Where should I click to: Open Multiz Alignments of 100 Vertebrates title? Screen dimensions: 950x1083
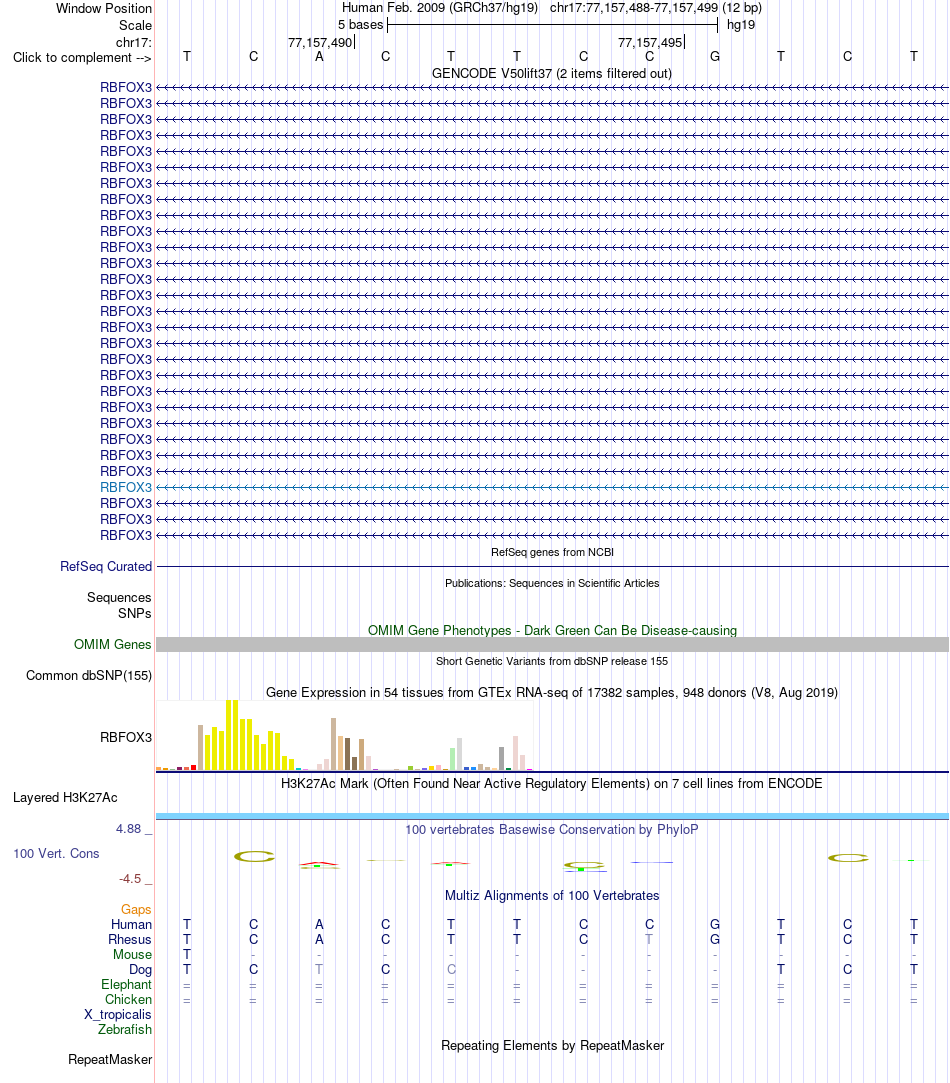click(x=552, y=895)
